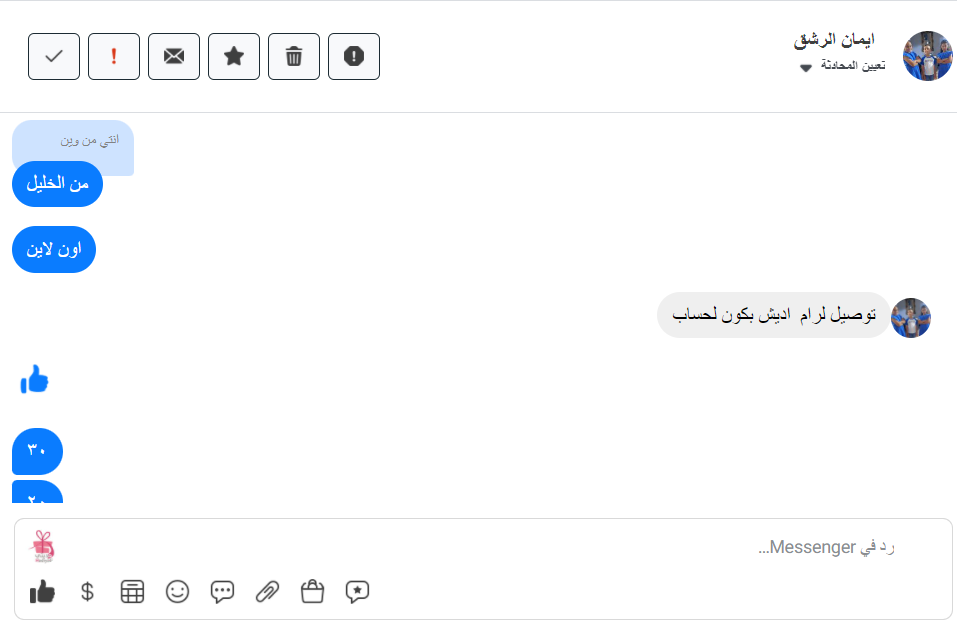
Task: Send a thumbs-up like from composer
Action: pyautogui.click(x=42, y=592)
